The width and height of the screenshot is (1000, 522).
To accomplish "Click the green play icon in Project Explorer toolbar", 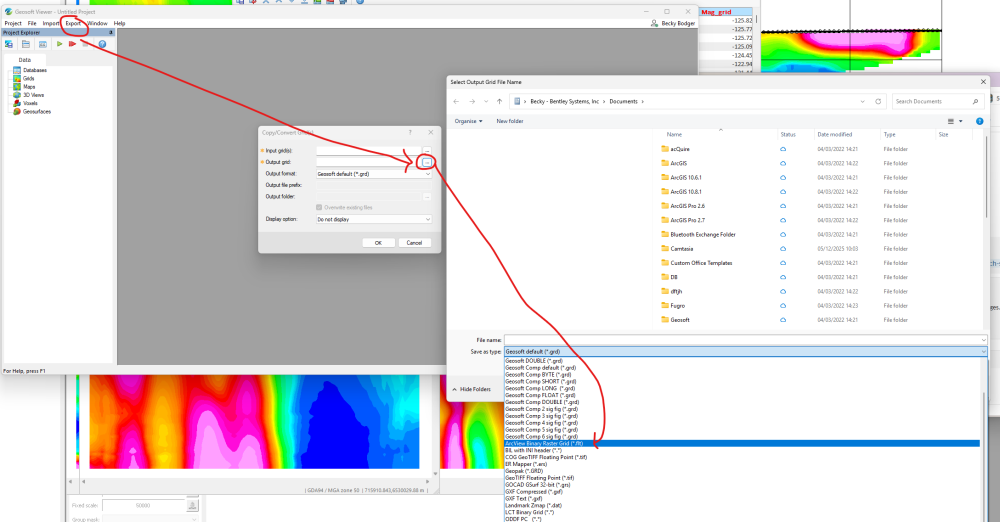I will 59,44.
